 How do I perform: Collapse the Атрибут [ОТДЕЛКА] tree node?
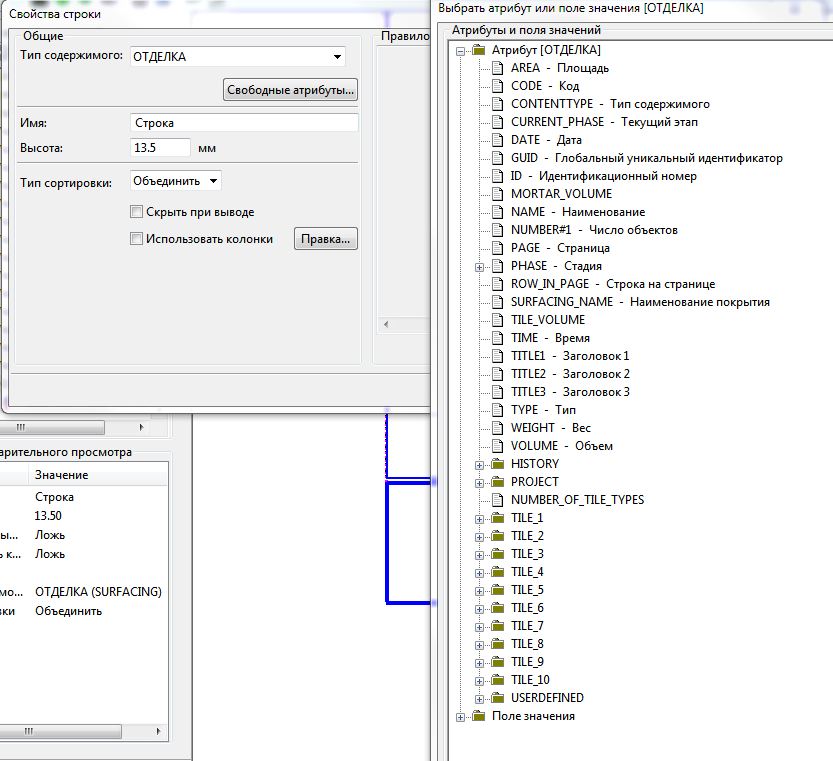click(x=461, y=52)
